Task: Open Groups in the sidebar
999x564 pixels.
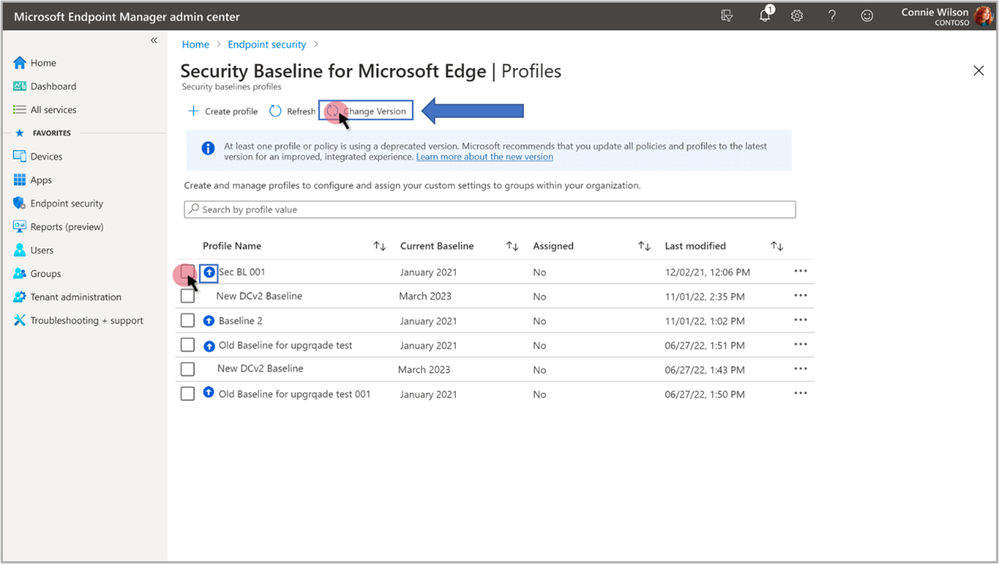Action: pyautogui.click(x=37, y=273)
